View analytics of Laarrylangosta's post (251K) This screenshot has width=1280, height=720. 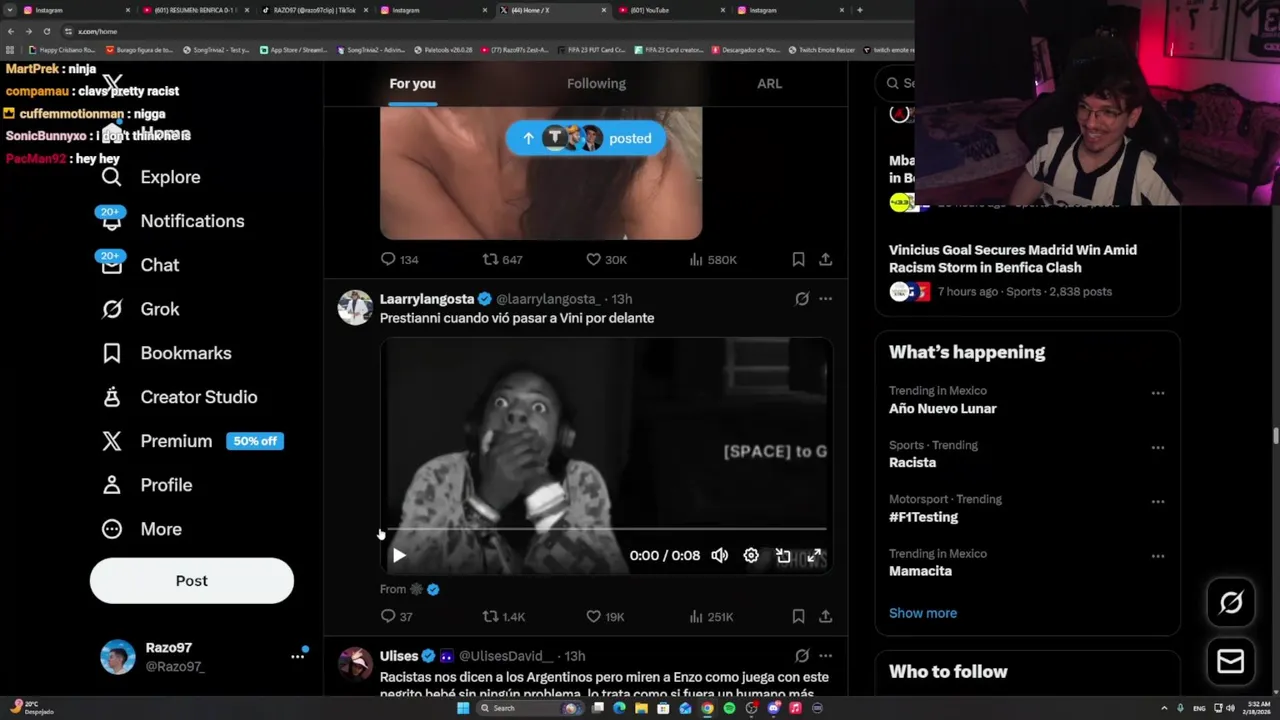[711, 617]
